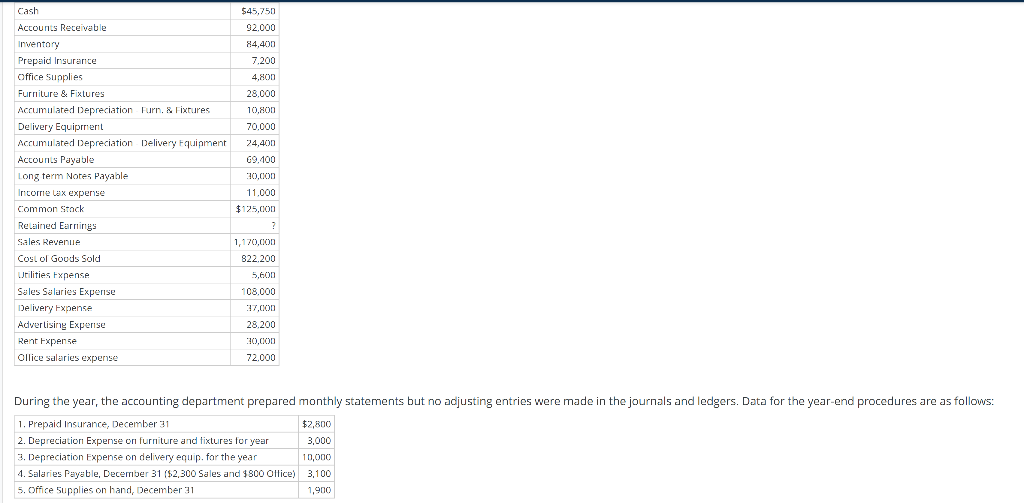Click the Long term Notes Payable amount
Viewport: 1024px width, 503px height.
pos(261,176)
